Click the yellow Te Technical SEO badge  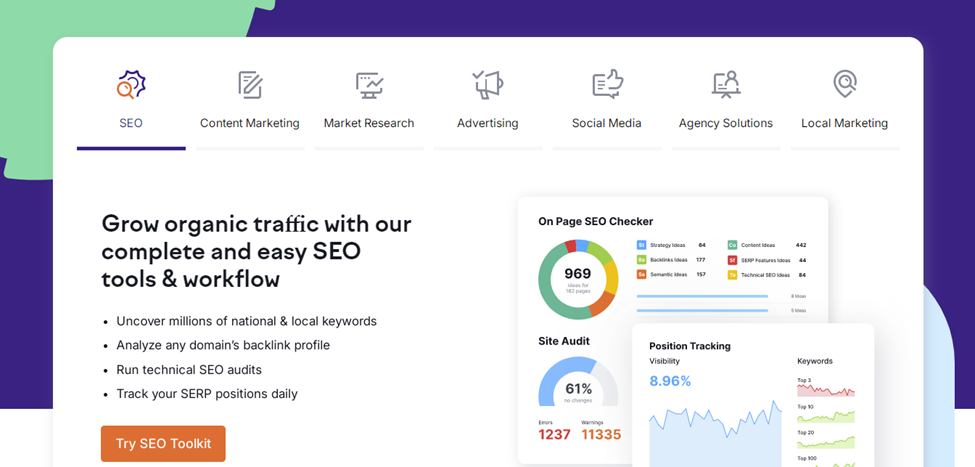point(732,274)
